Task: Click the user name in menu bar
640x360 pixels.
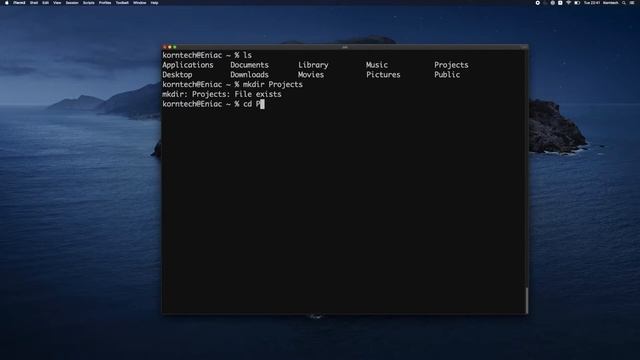Action: pos(611,3)
